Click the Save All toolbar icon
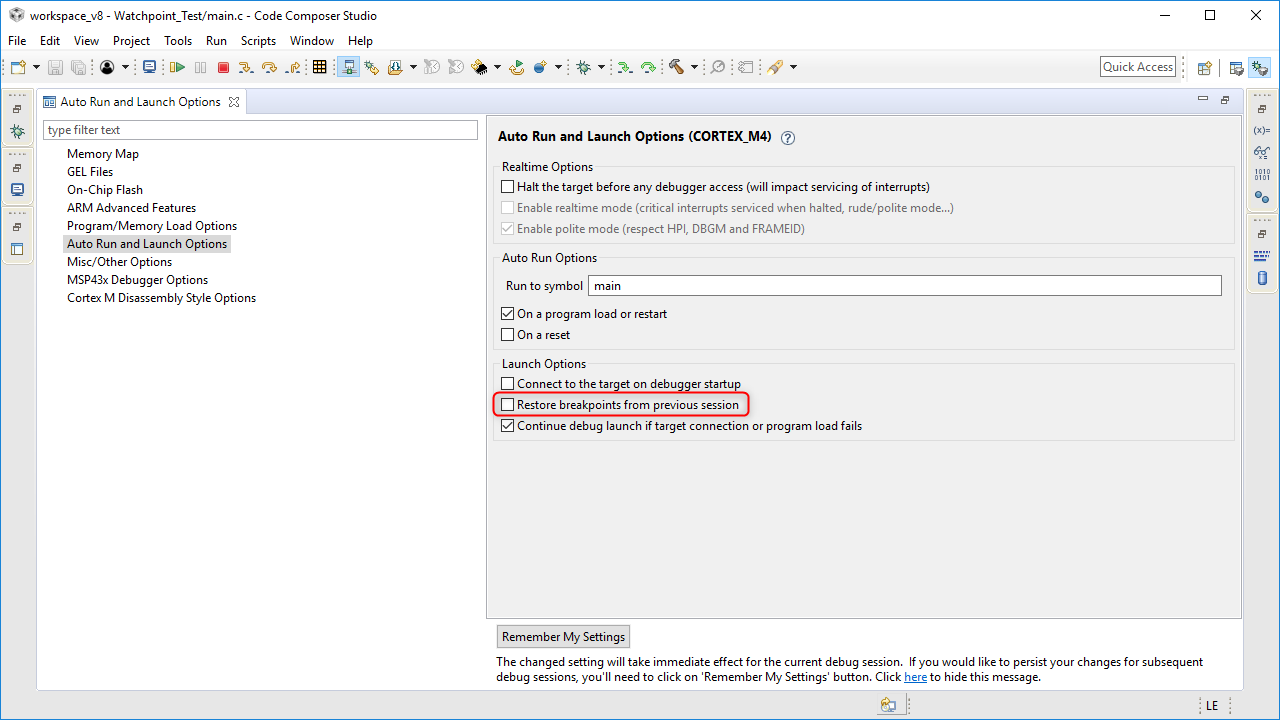Image resolution: width=1280 pixels, height=720 pixels. click(78, 67)
